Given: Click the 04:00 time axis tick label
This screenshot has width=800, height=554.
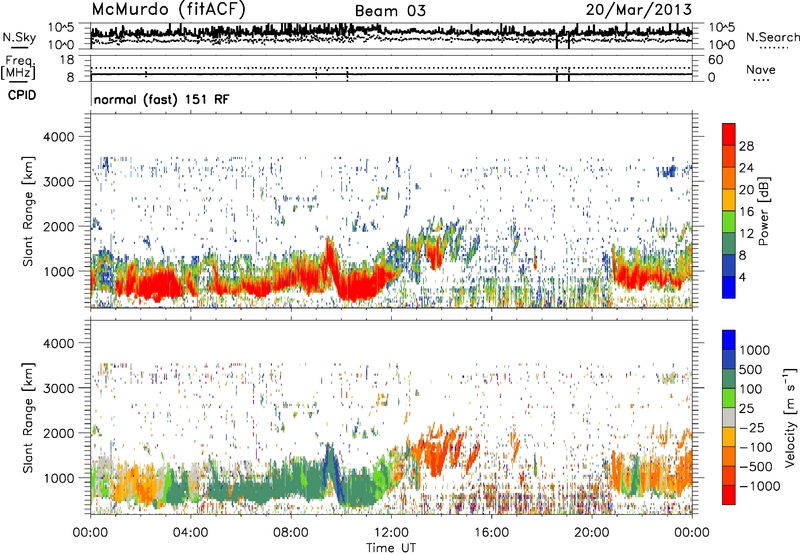Looking at the screenshot, I should 190,533.
